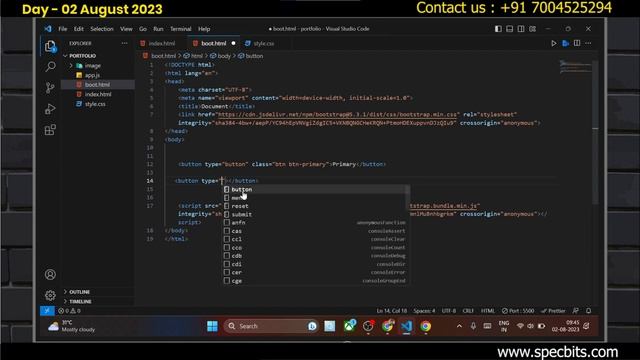The height and width of the screenshot is (360, 640).
Task: Click Port: 5500 Live Server status
Action: [518, 311]
